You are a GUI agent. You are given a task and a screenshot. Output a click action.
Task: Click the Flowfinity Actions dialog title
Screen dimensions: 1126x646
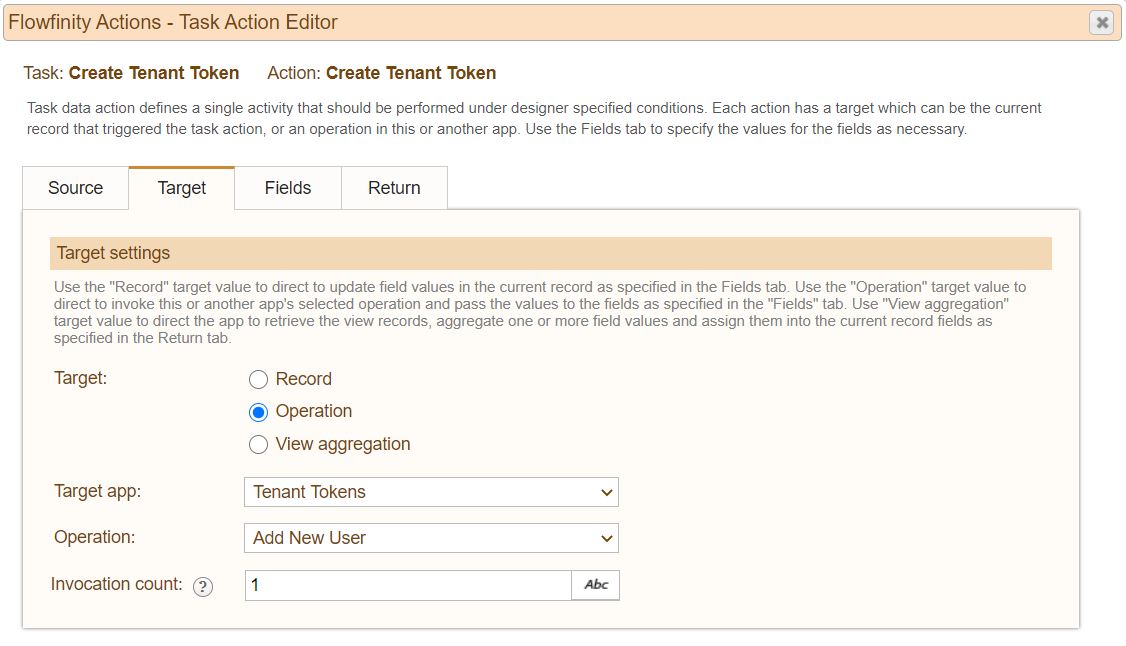(173, 22)
